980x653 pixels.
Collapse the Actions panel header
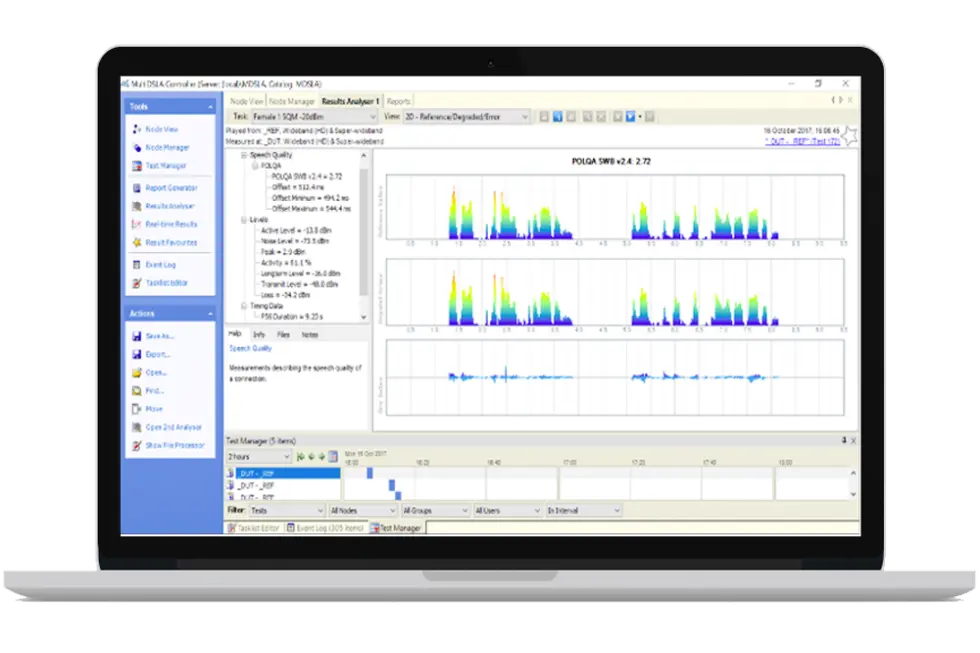(x=210, y=314)
